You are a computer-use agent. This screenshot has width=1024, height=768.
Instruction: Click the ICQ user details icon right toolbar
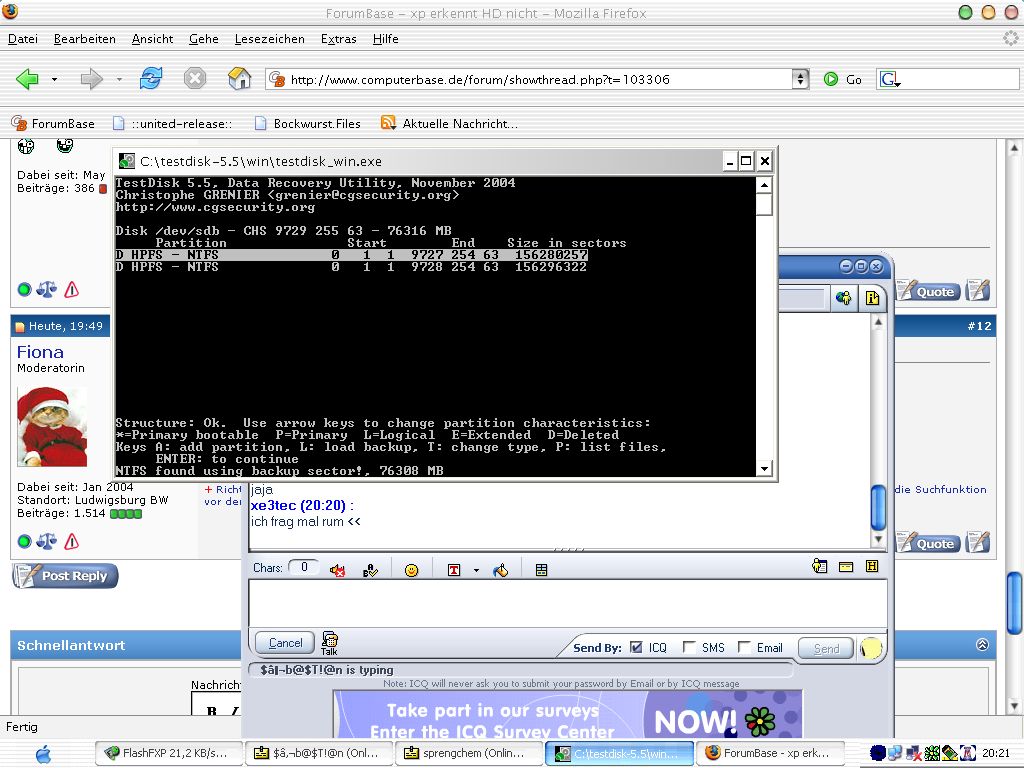click(x=820, y=566)
